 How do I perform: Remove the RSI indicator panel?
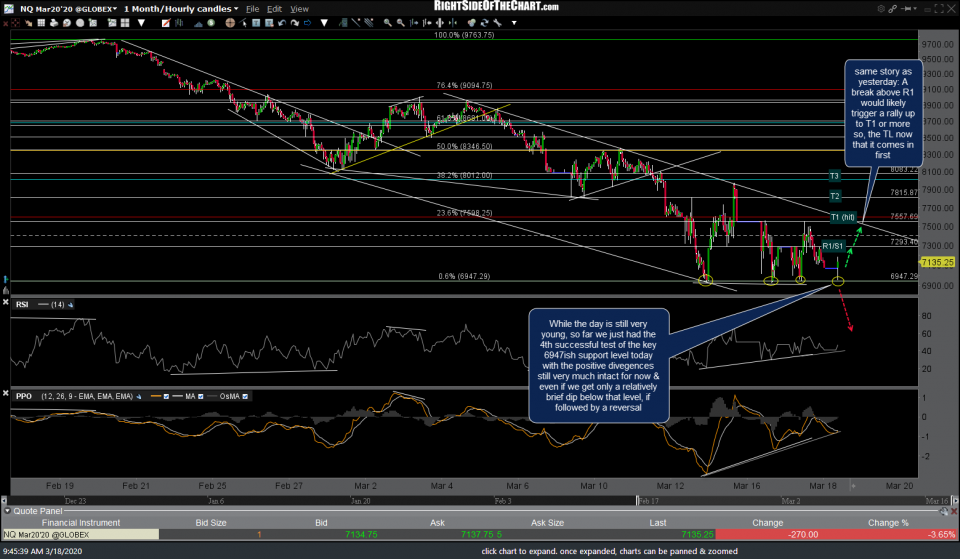tap(6, 302)
